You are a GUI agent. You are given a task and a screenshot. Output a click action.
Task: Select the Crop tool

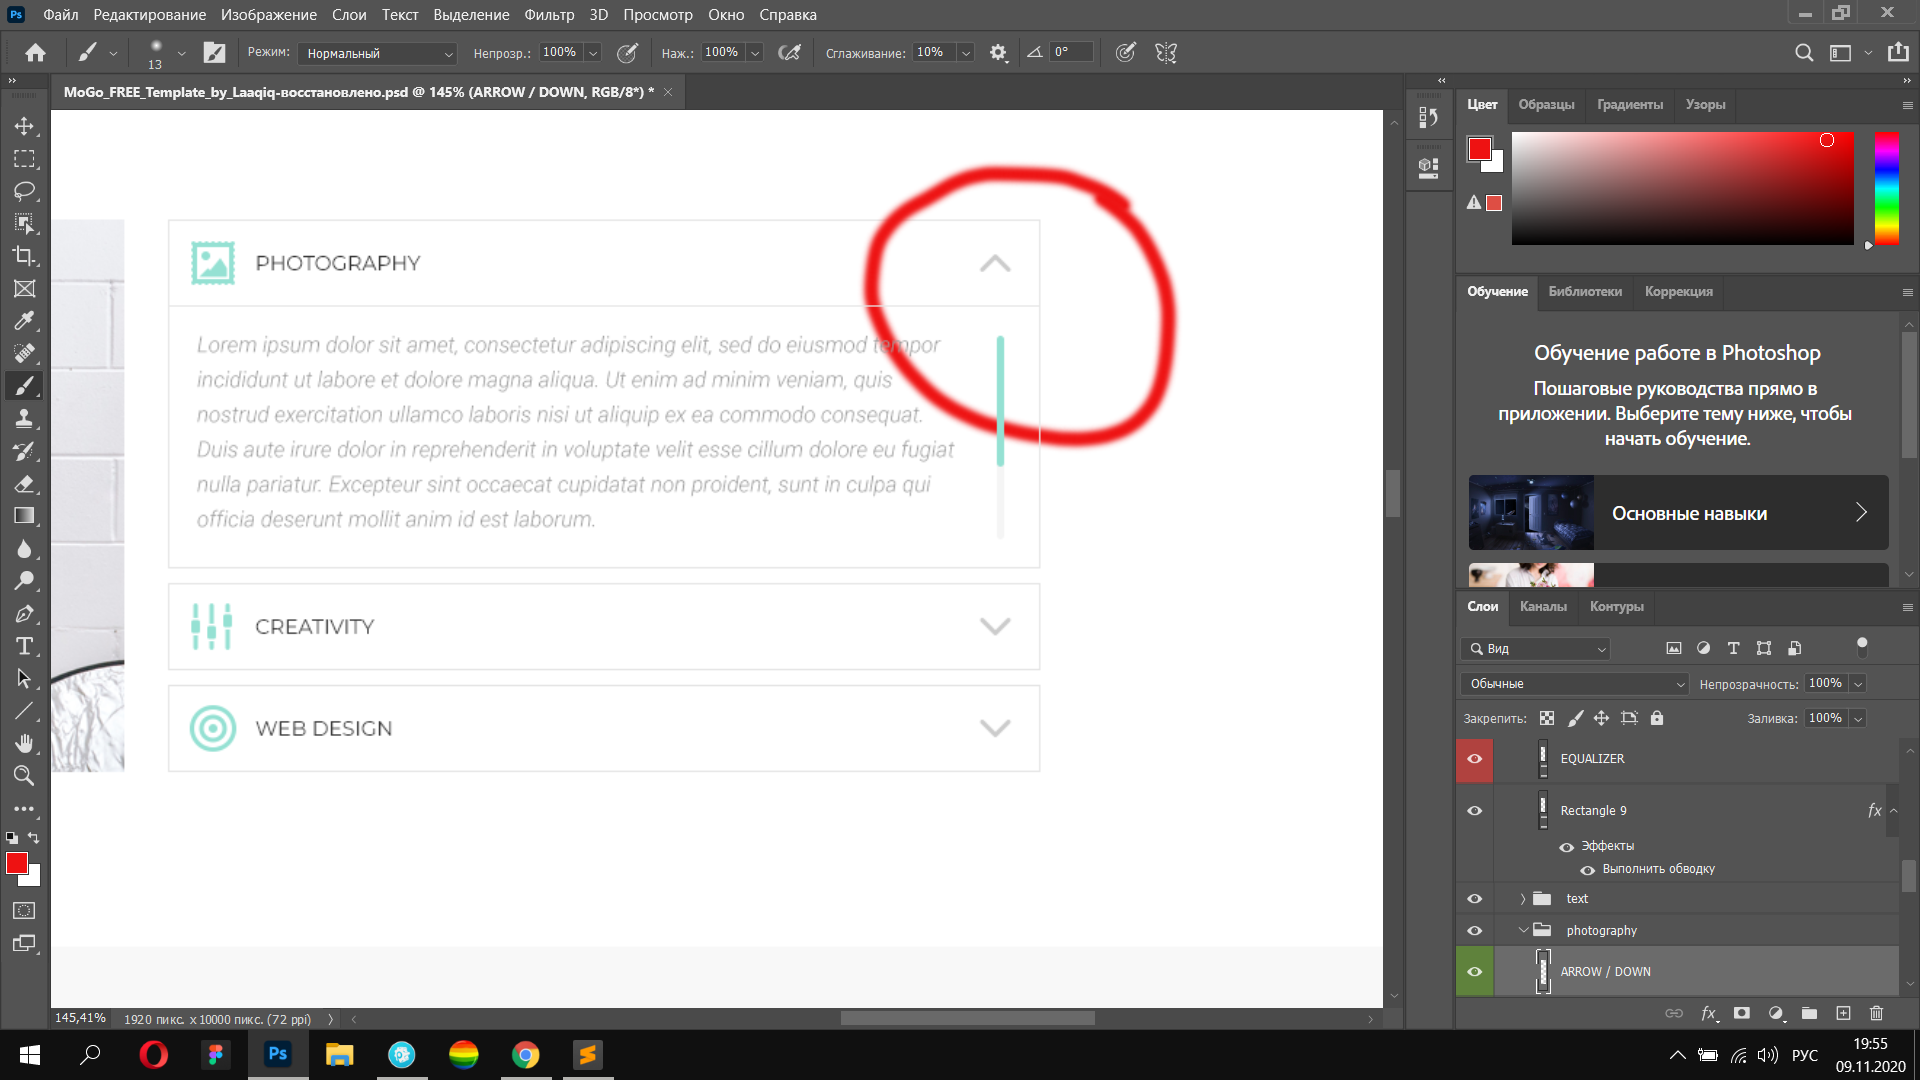click(x=24, y=256)
